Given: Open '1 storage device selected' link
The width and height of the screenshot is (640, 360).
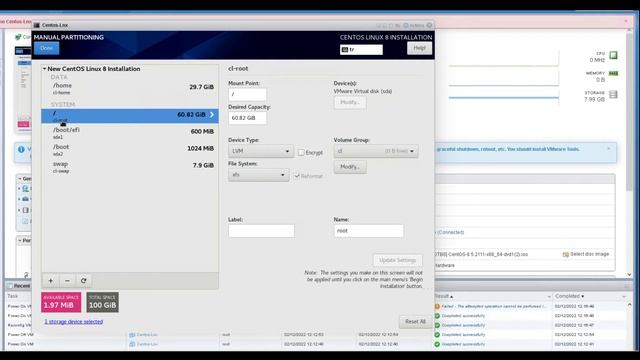Looking at the screenshot, I should tap(74, 322).
